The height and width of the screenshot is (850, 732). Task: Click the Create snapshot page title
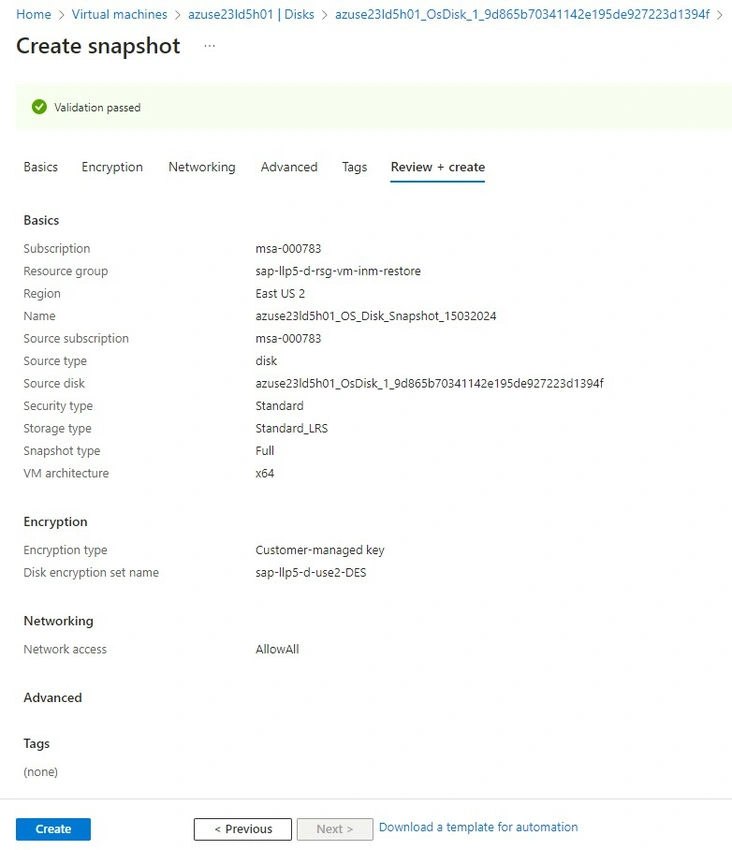pyautogui.click(x=98, y=46)
